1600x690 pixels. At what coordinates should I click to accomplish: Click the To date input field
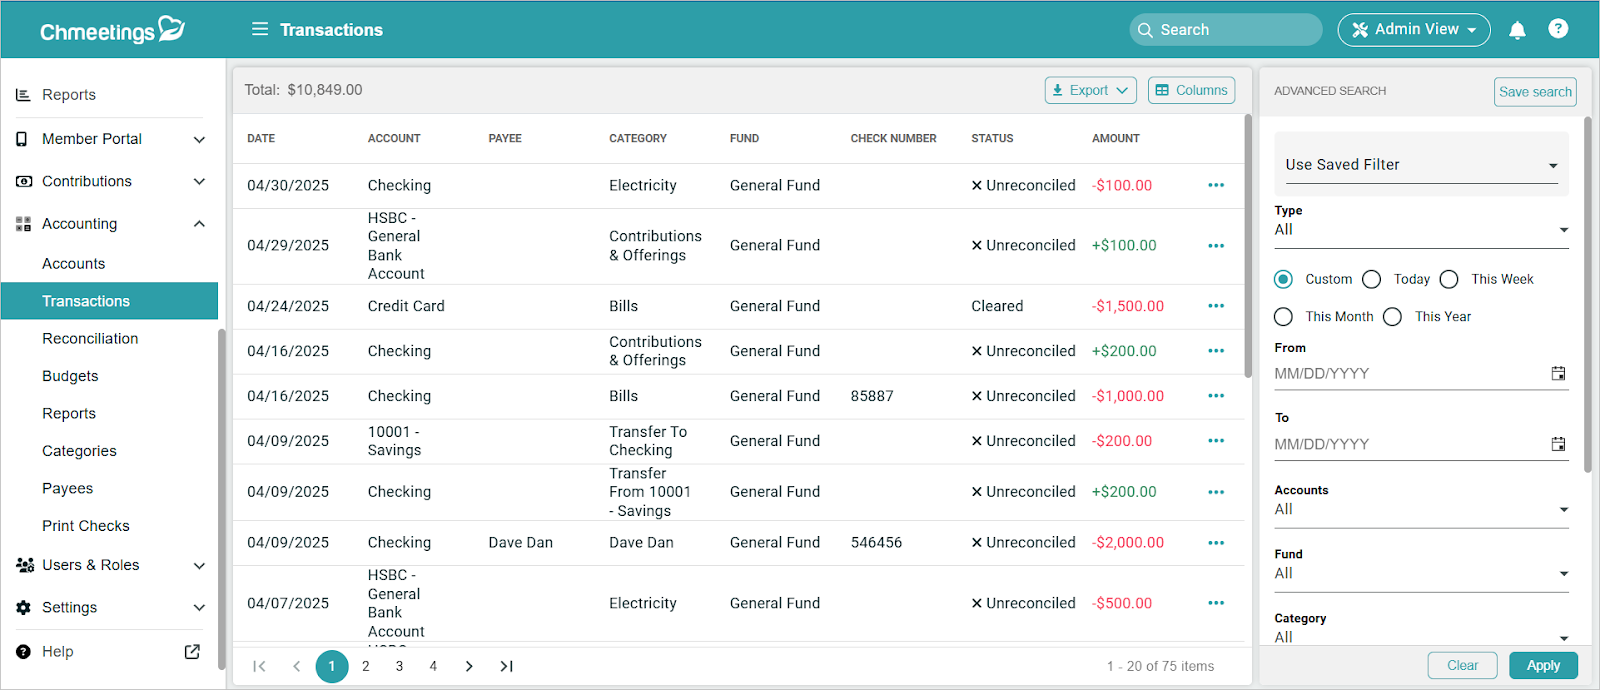point(1410,444)
